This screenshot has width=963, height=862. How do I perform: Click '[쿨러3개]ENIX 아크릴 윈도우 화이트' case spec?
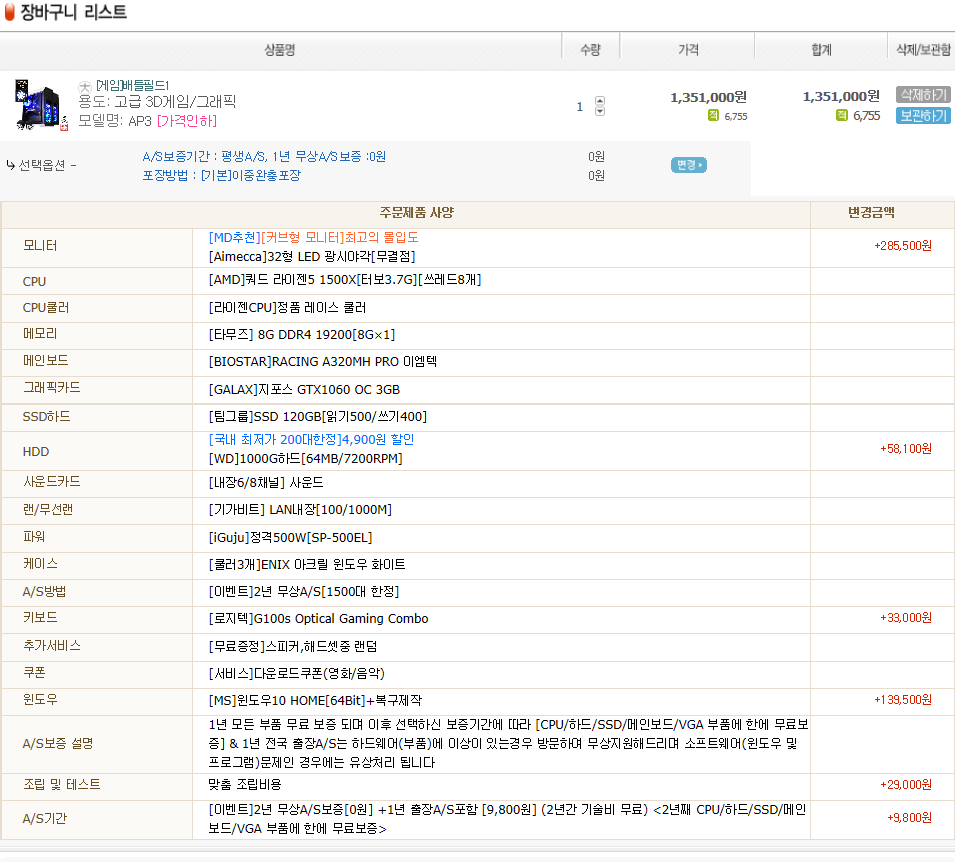307,565
